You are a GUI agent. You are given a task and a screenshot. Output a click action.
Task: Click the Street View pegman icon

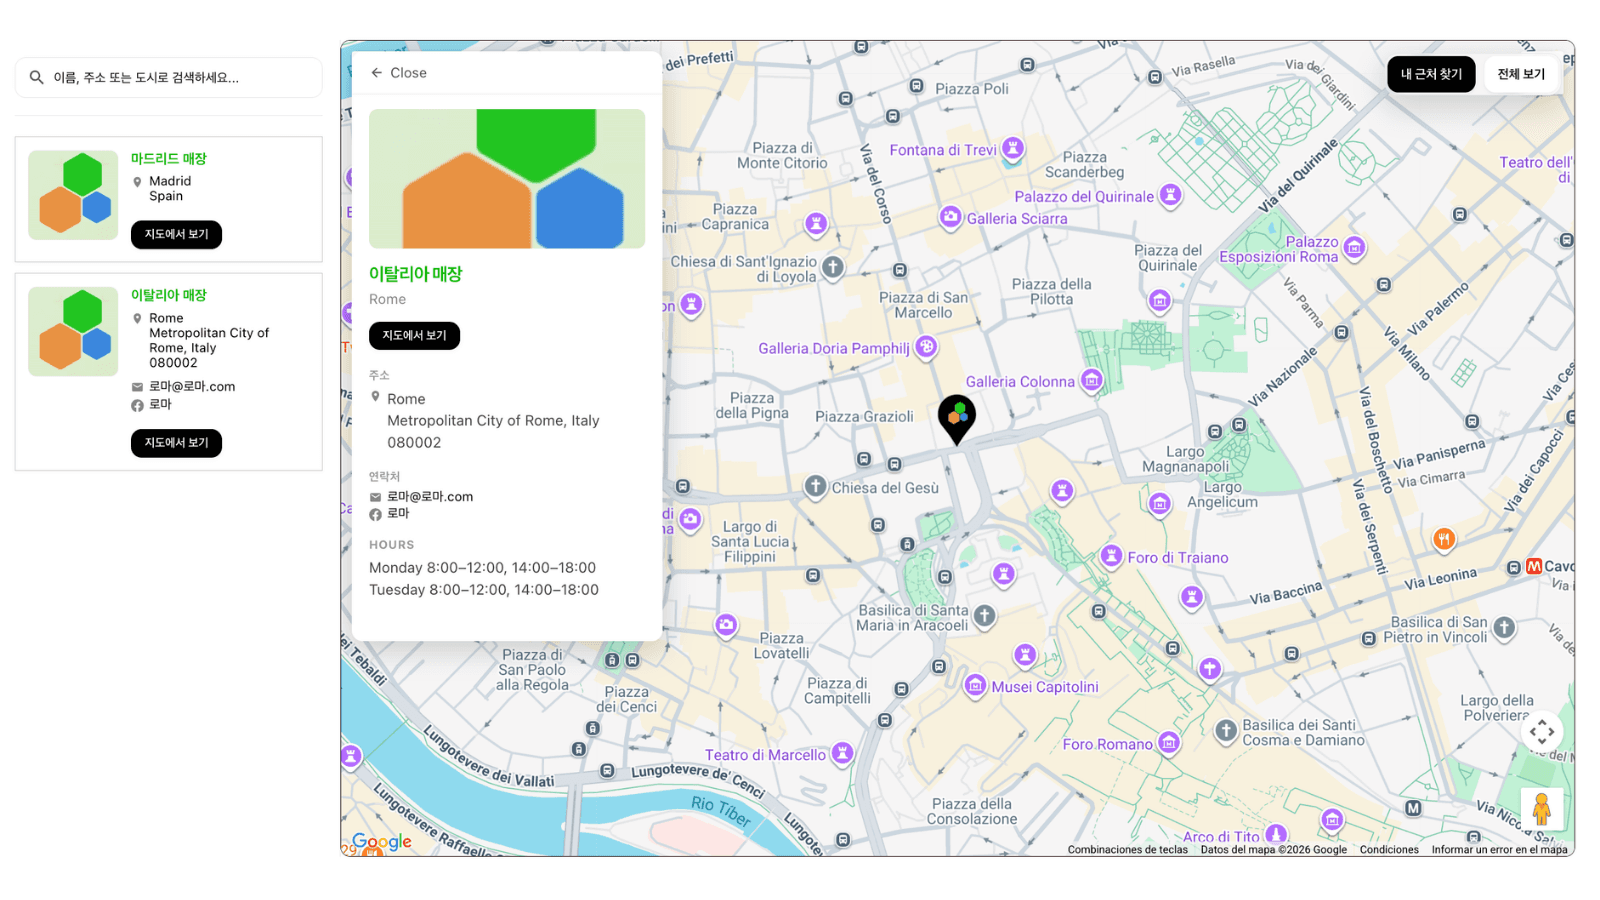[x=1541, y=808]
